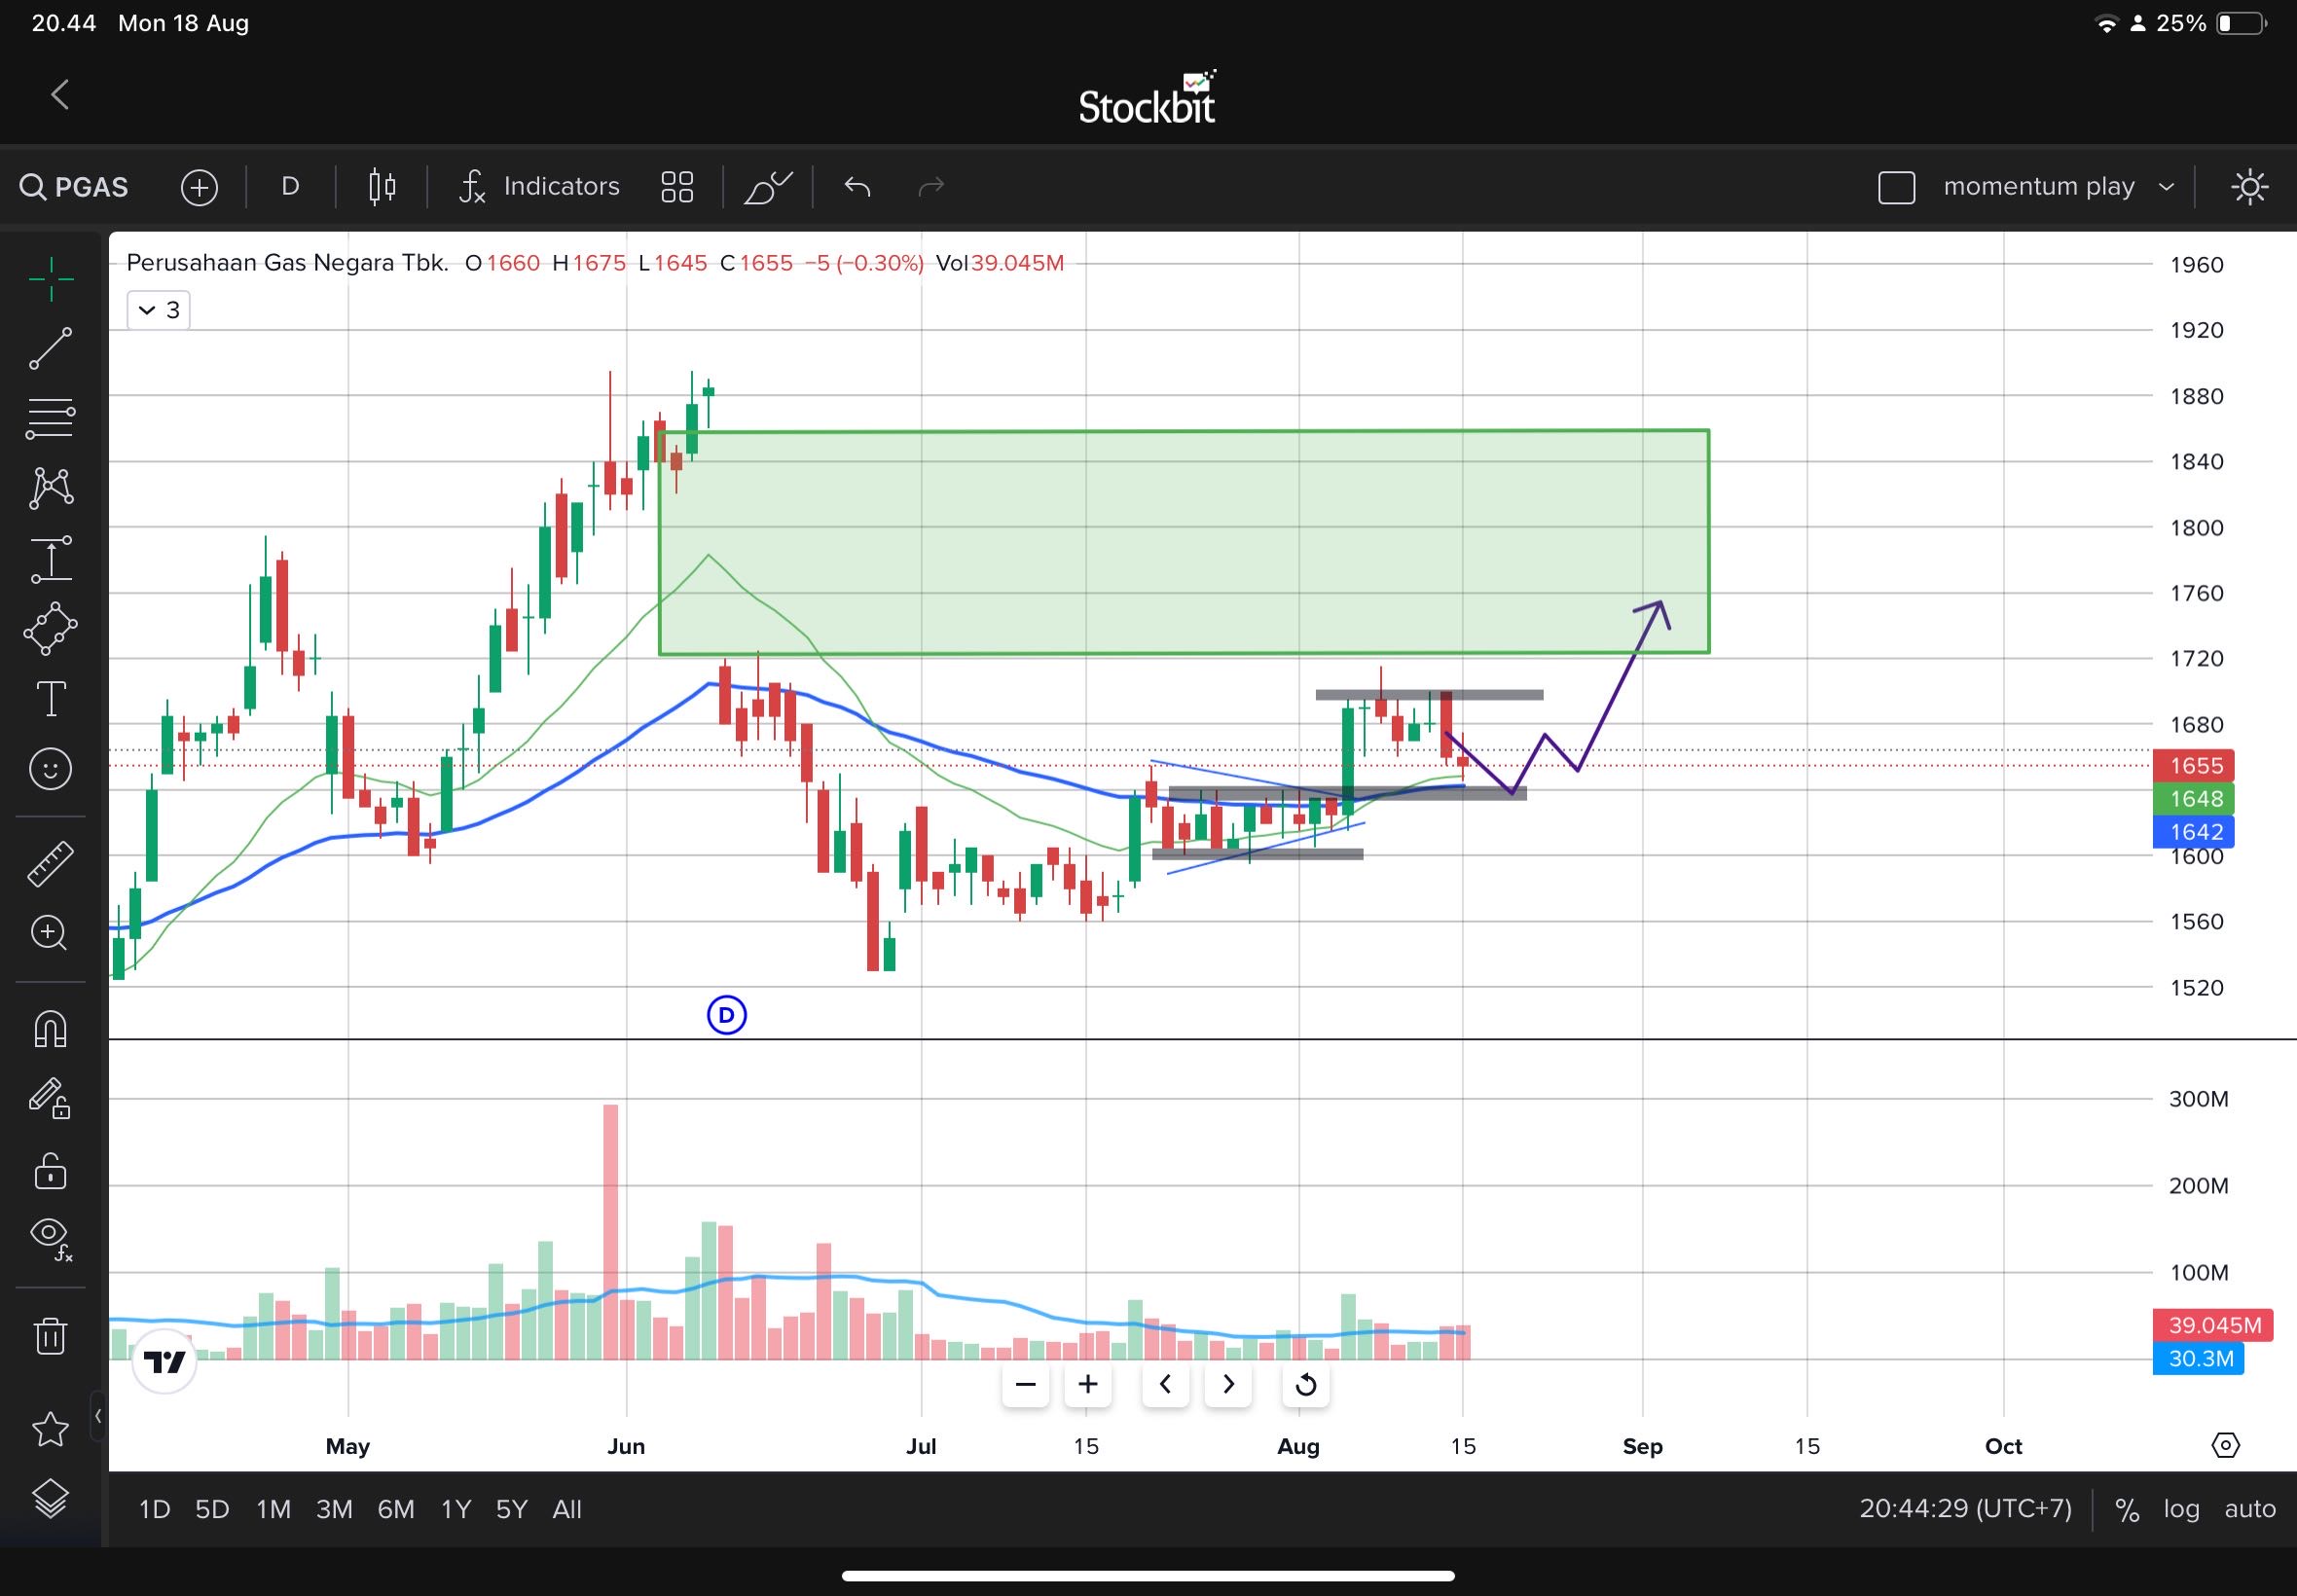
Task: Open the TradingView logo link
Action: pos(165,1362)
